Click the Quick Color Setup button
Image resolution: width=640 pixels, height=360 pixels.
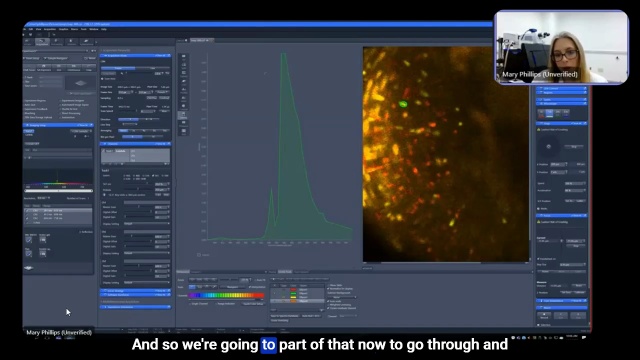[x=253, y=304]
